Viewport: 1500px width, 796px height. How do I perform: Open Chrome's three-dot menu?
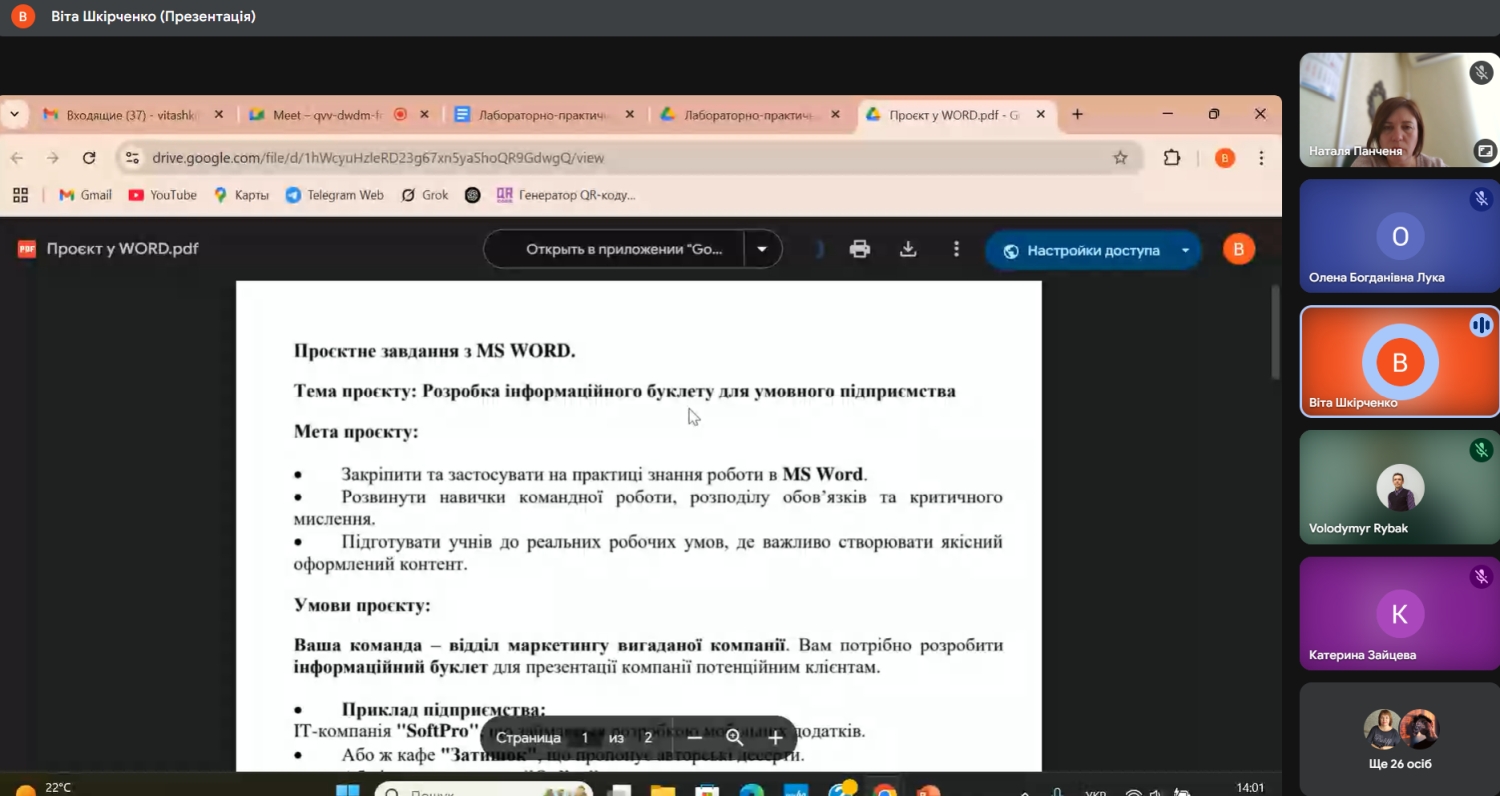[x=1261, y=158]
